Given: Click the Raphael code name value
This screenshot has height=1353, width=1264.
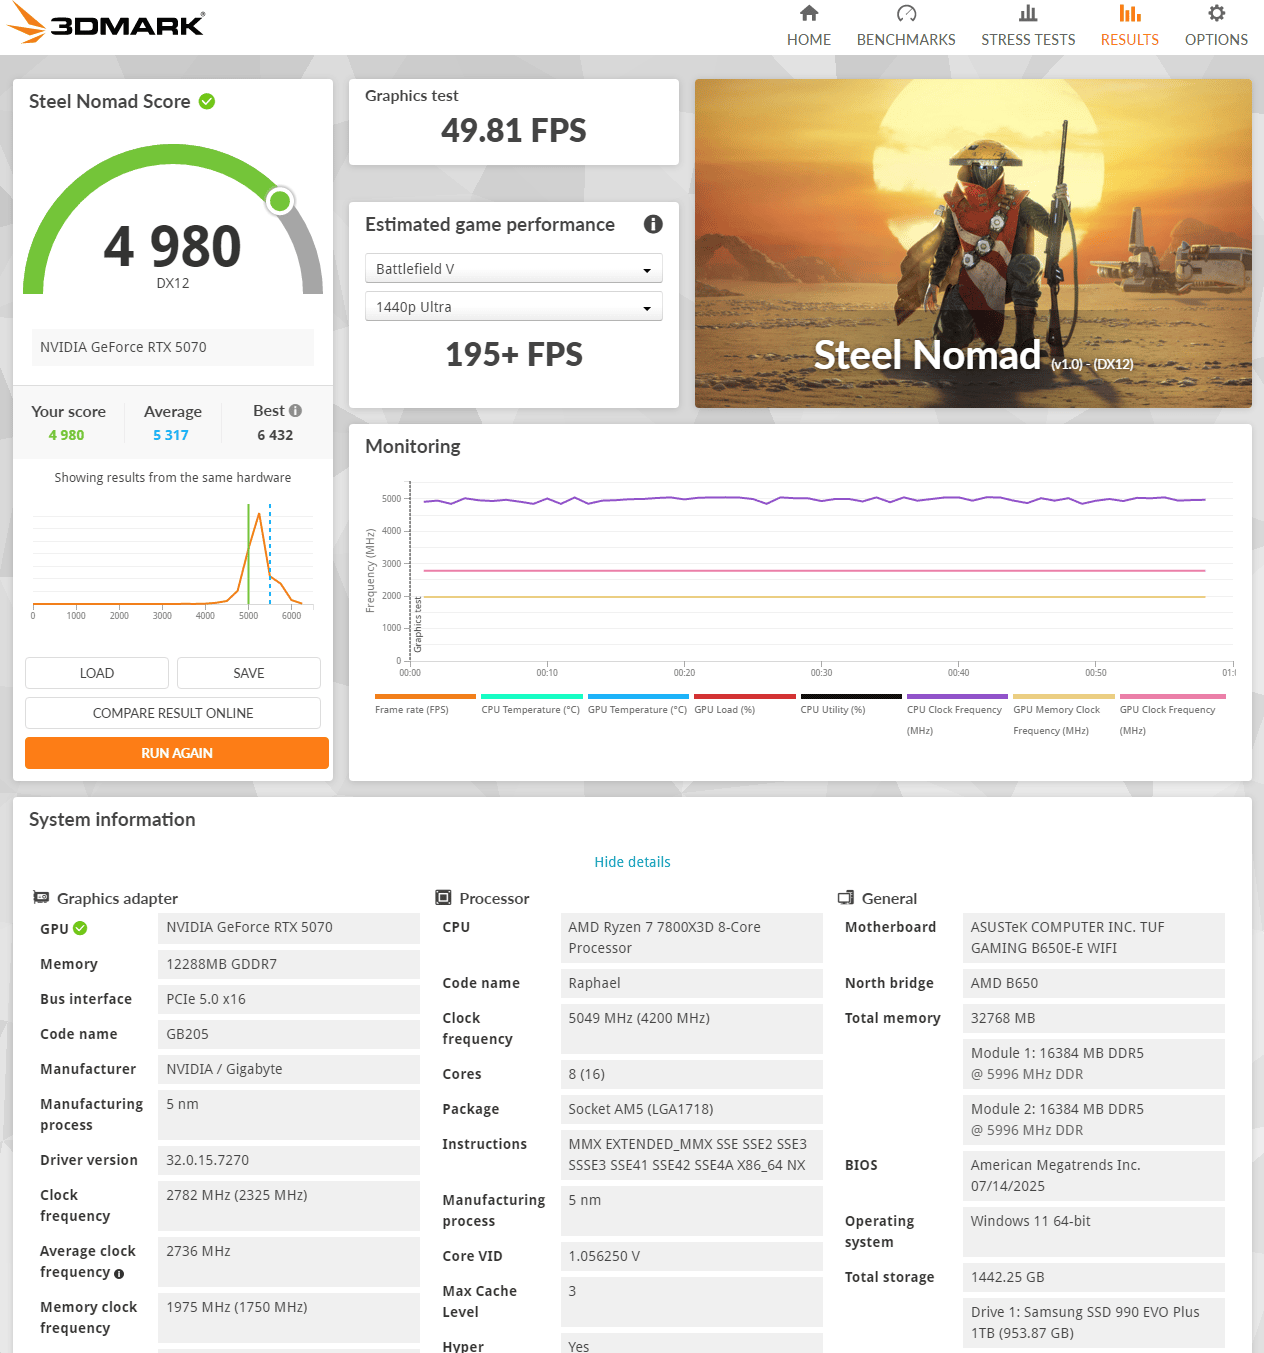Looking at the screenshot, I should pyautogui.click(x=691, y=983).
